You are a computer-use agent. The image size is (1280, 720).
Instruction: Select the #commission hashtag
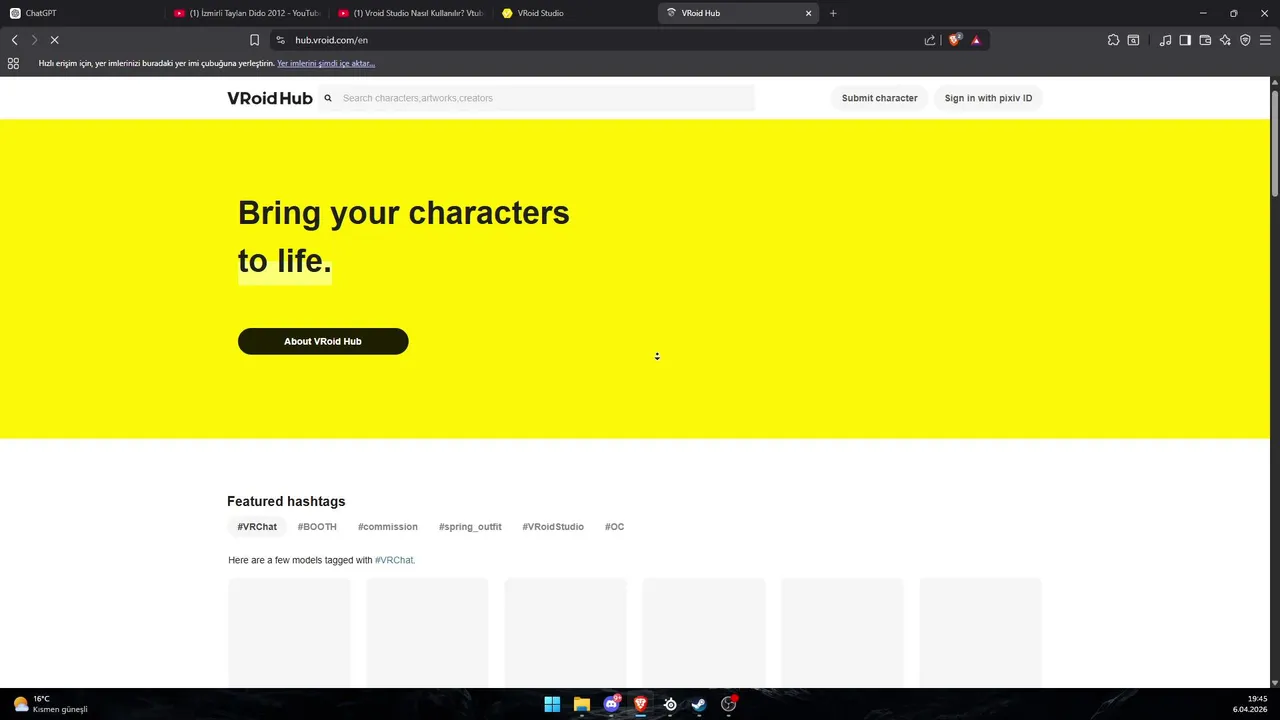[388, 527]
